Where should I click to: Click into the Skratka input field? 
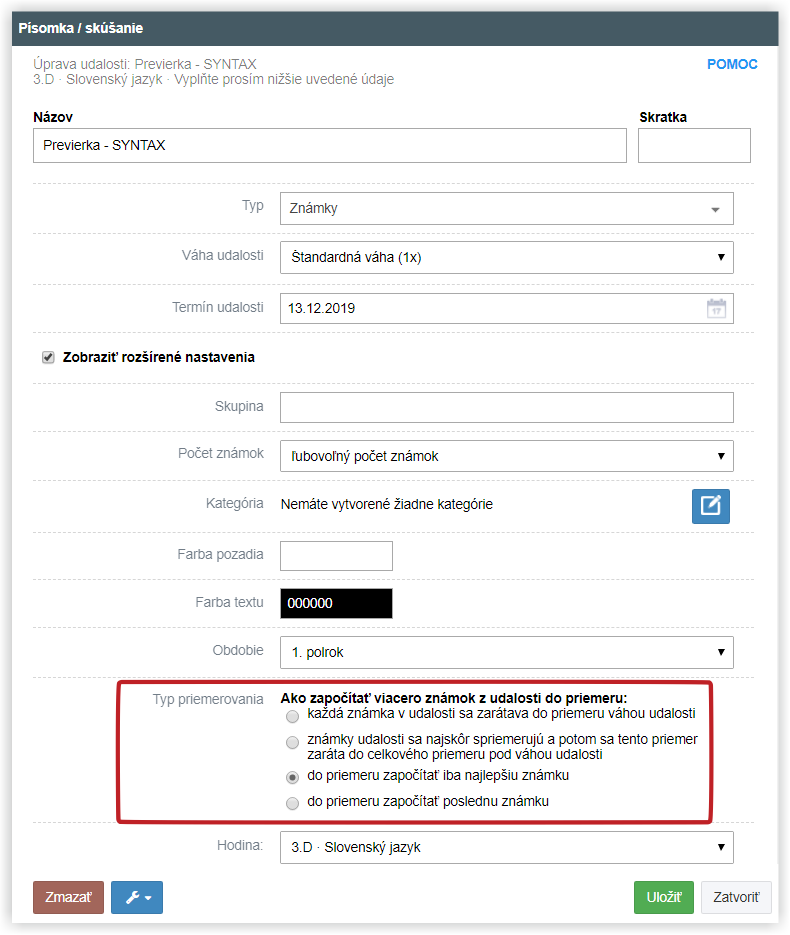694,145
